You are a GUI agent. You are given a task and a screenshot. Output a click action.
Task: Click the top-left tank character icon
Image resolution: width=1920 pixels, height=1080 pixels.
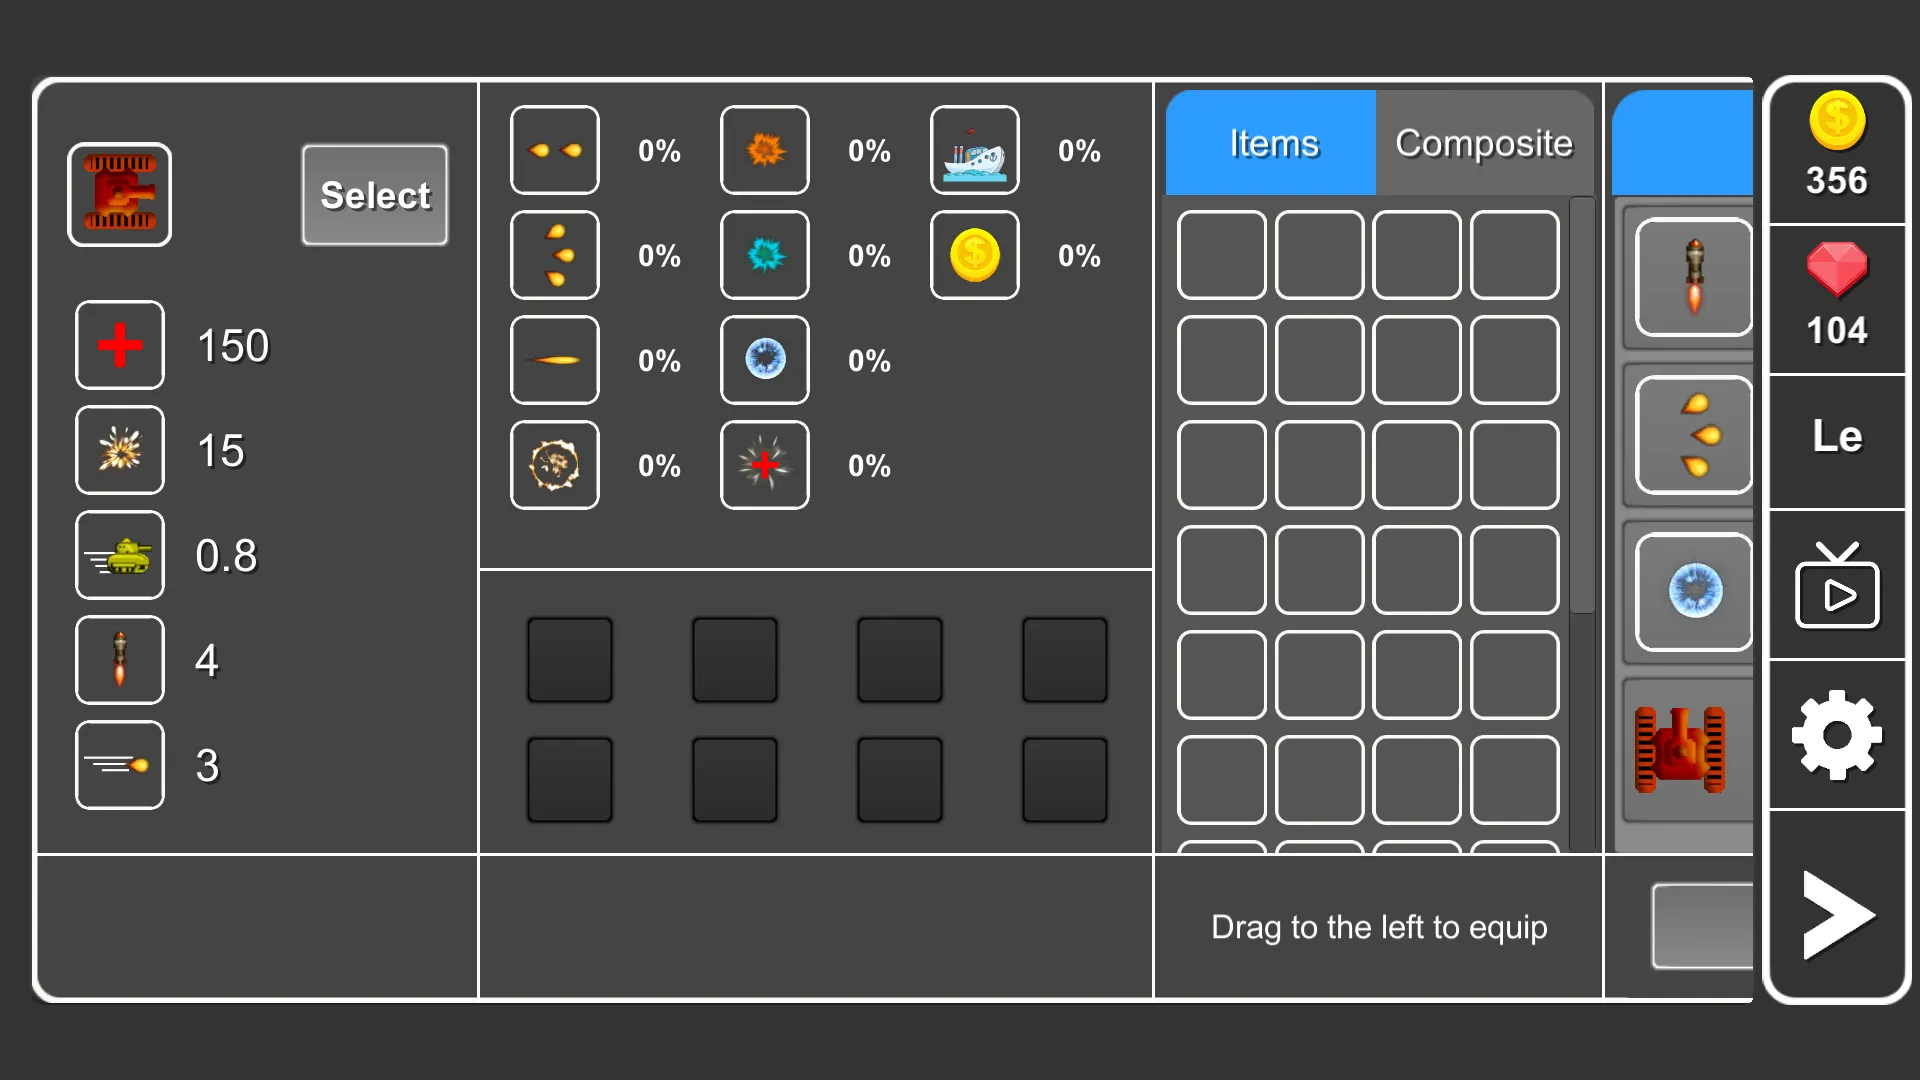click(x=120, y=194)
